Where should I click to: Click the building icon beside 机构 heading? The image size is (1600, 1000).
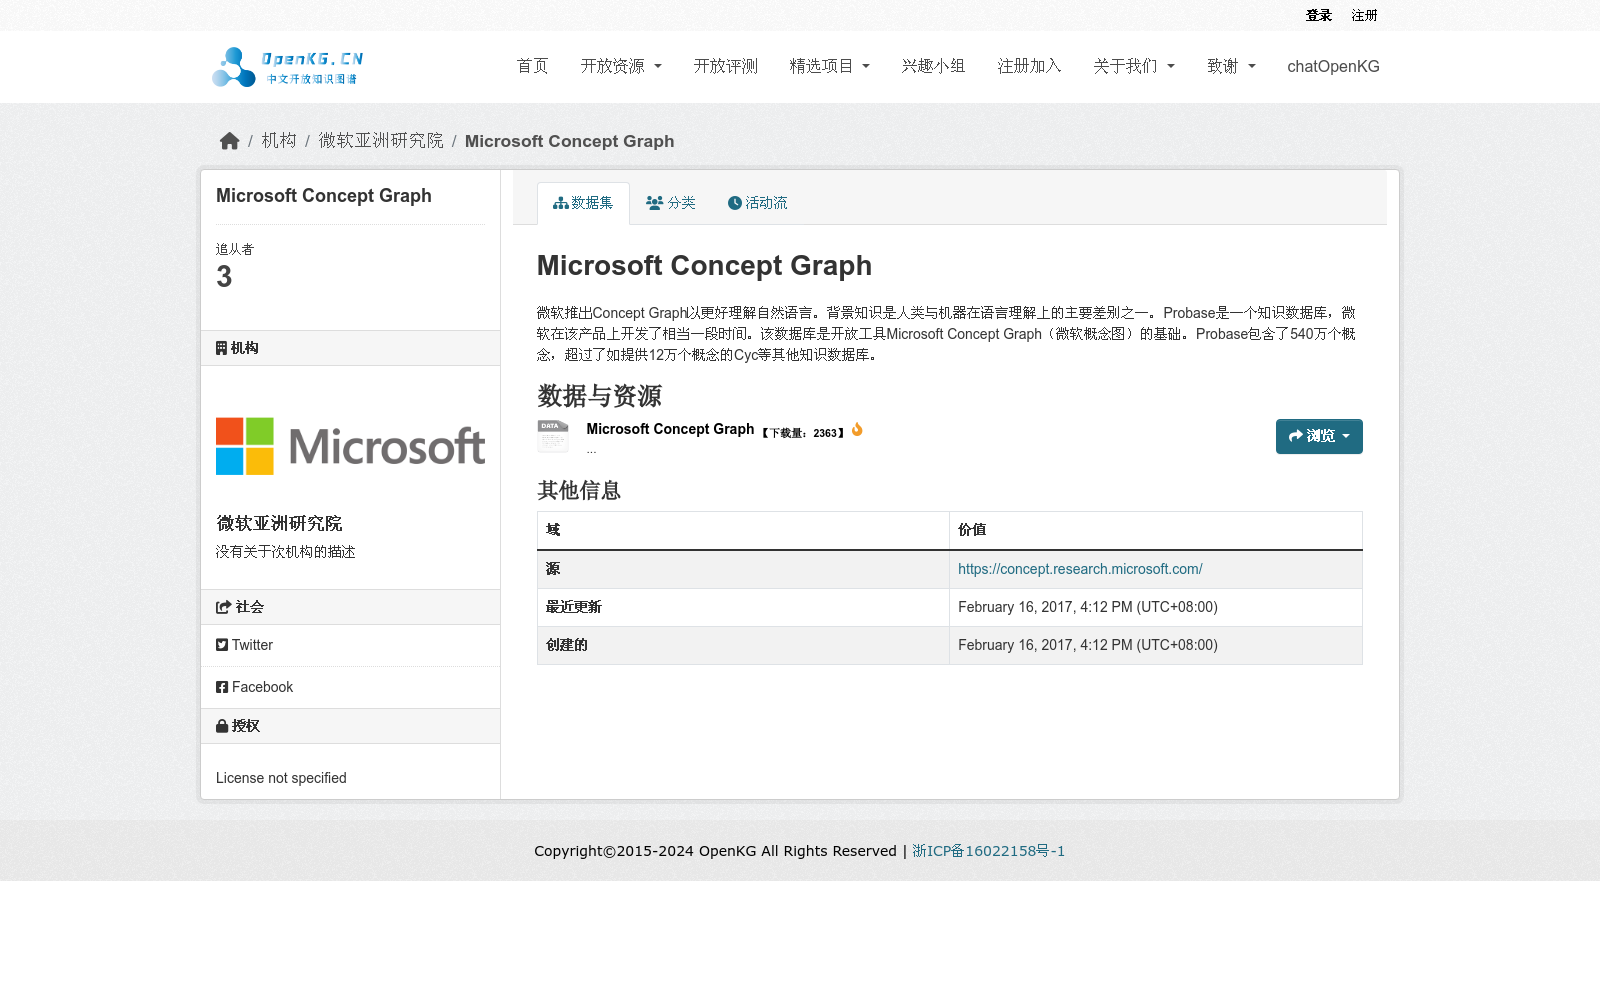(221, 347)
